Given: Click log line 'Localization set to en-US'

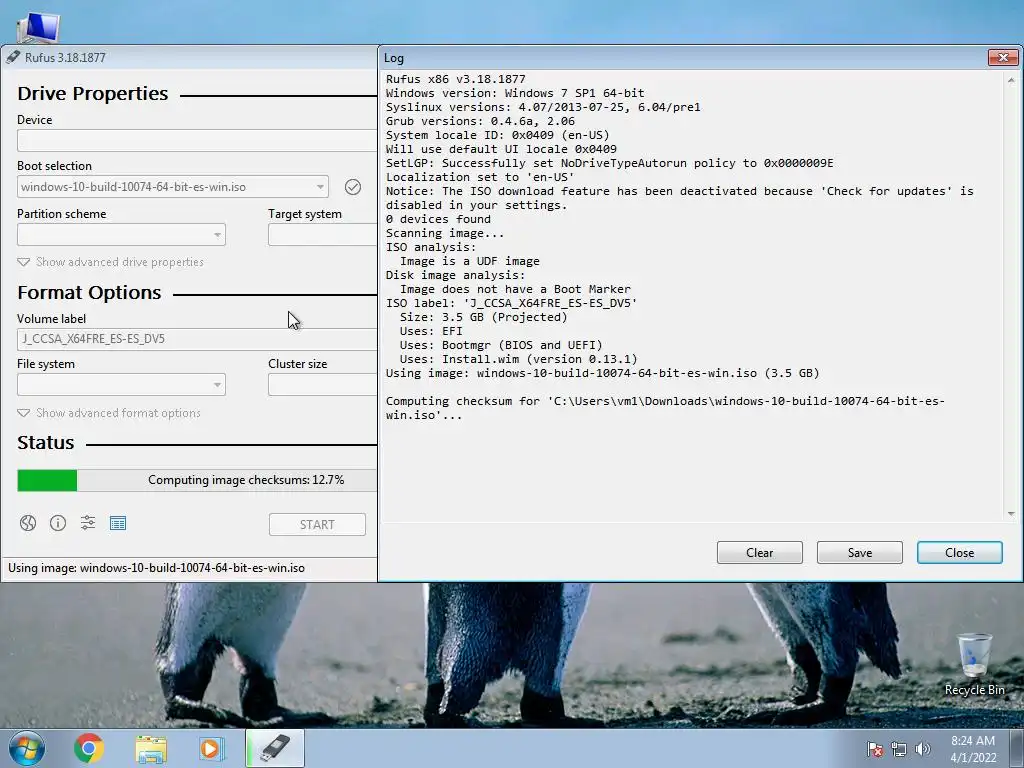Looking at the screenshot, I should [x=480, y=177].
